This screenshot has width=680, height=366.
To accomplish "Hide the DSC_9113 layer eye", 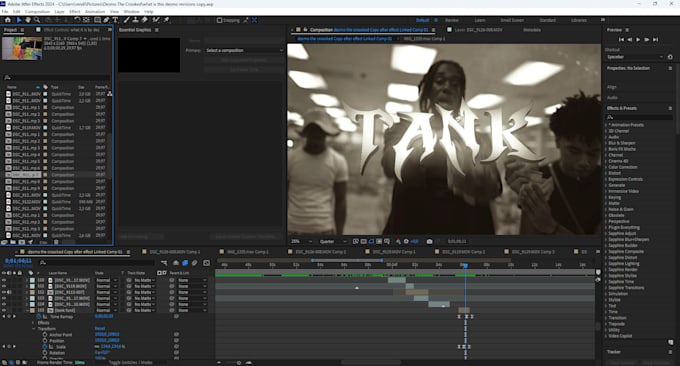I will (x=4, y=292).
